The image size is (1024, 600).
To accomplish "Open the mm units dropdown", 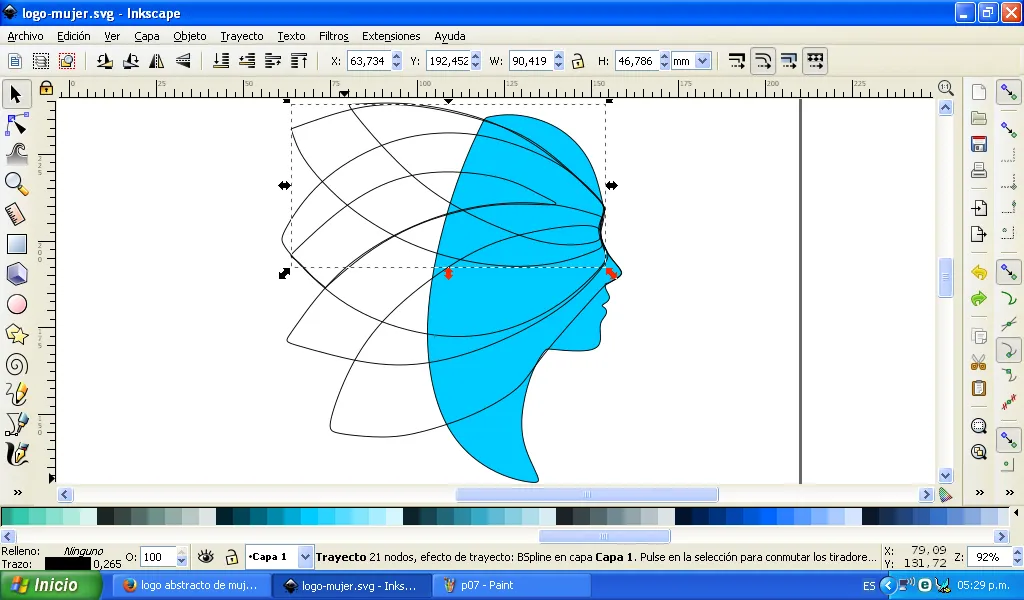I will [703, 61].
